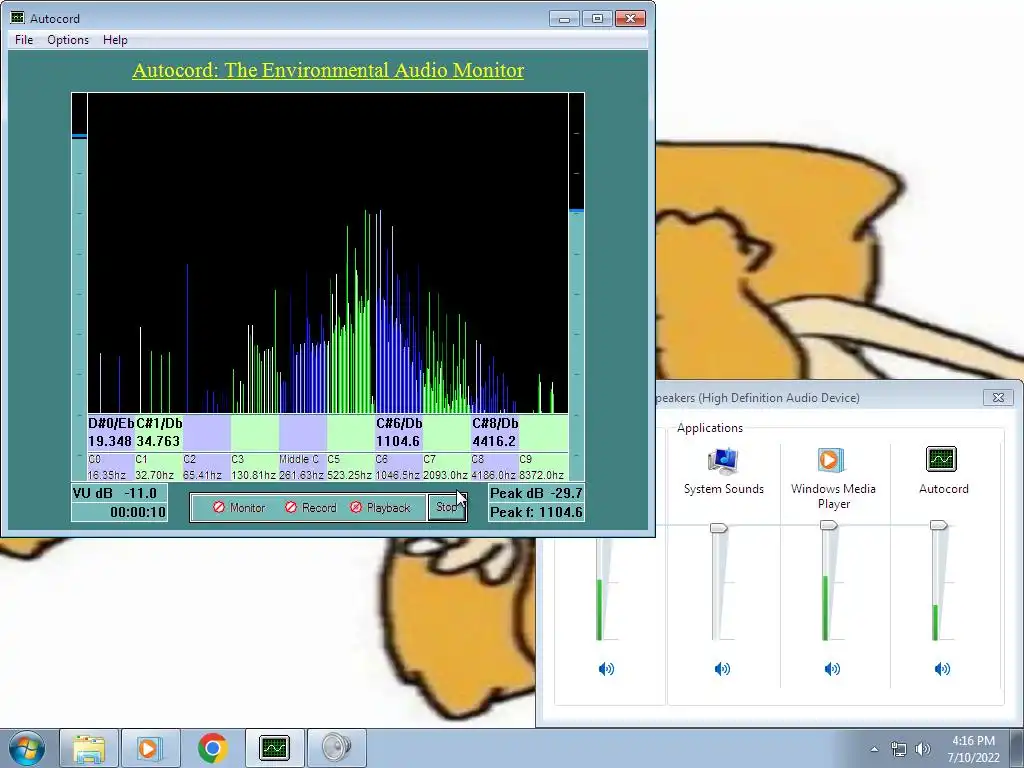Image resolution: width=1024 pixels, height=768 pixels.
Task: Open Windows Explorer from the taskbar
Action: [x=89, y=748]
